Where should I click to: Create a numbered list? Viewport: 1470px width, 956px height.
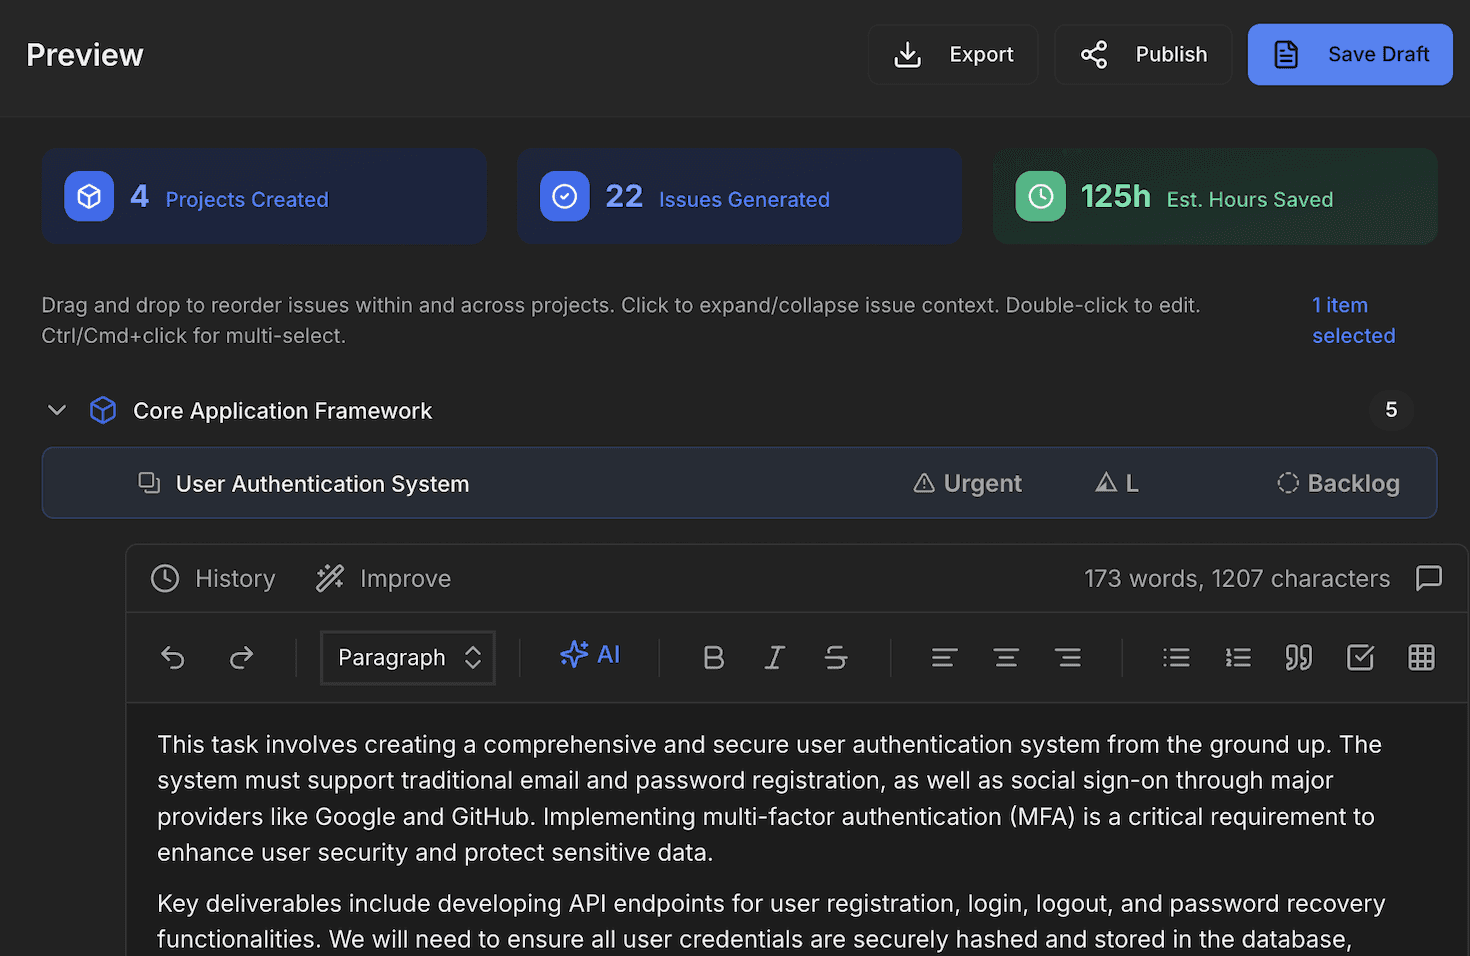tap(1238, 658)
